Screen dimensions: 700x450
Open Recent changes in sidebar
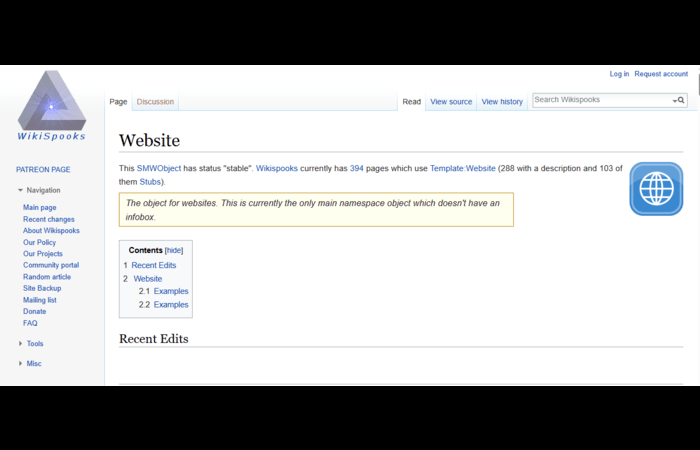(49, 219)
